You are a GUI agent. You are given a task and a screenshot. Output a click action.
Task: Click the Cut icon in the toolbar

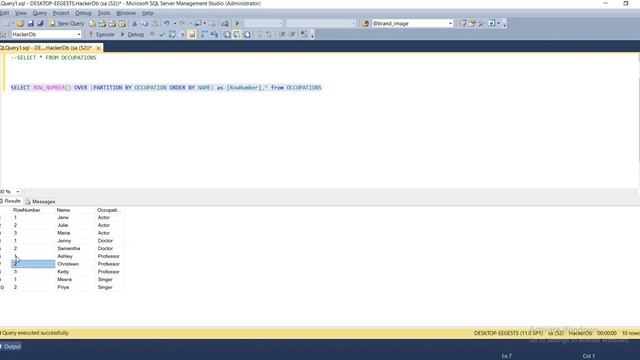click(134, 23)
